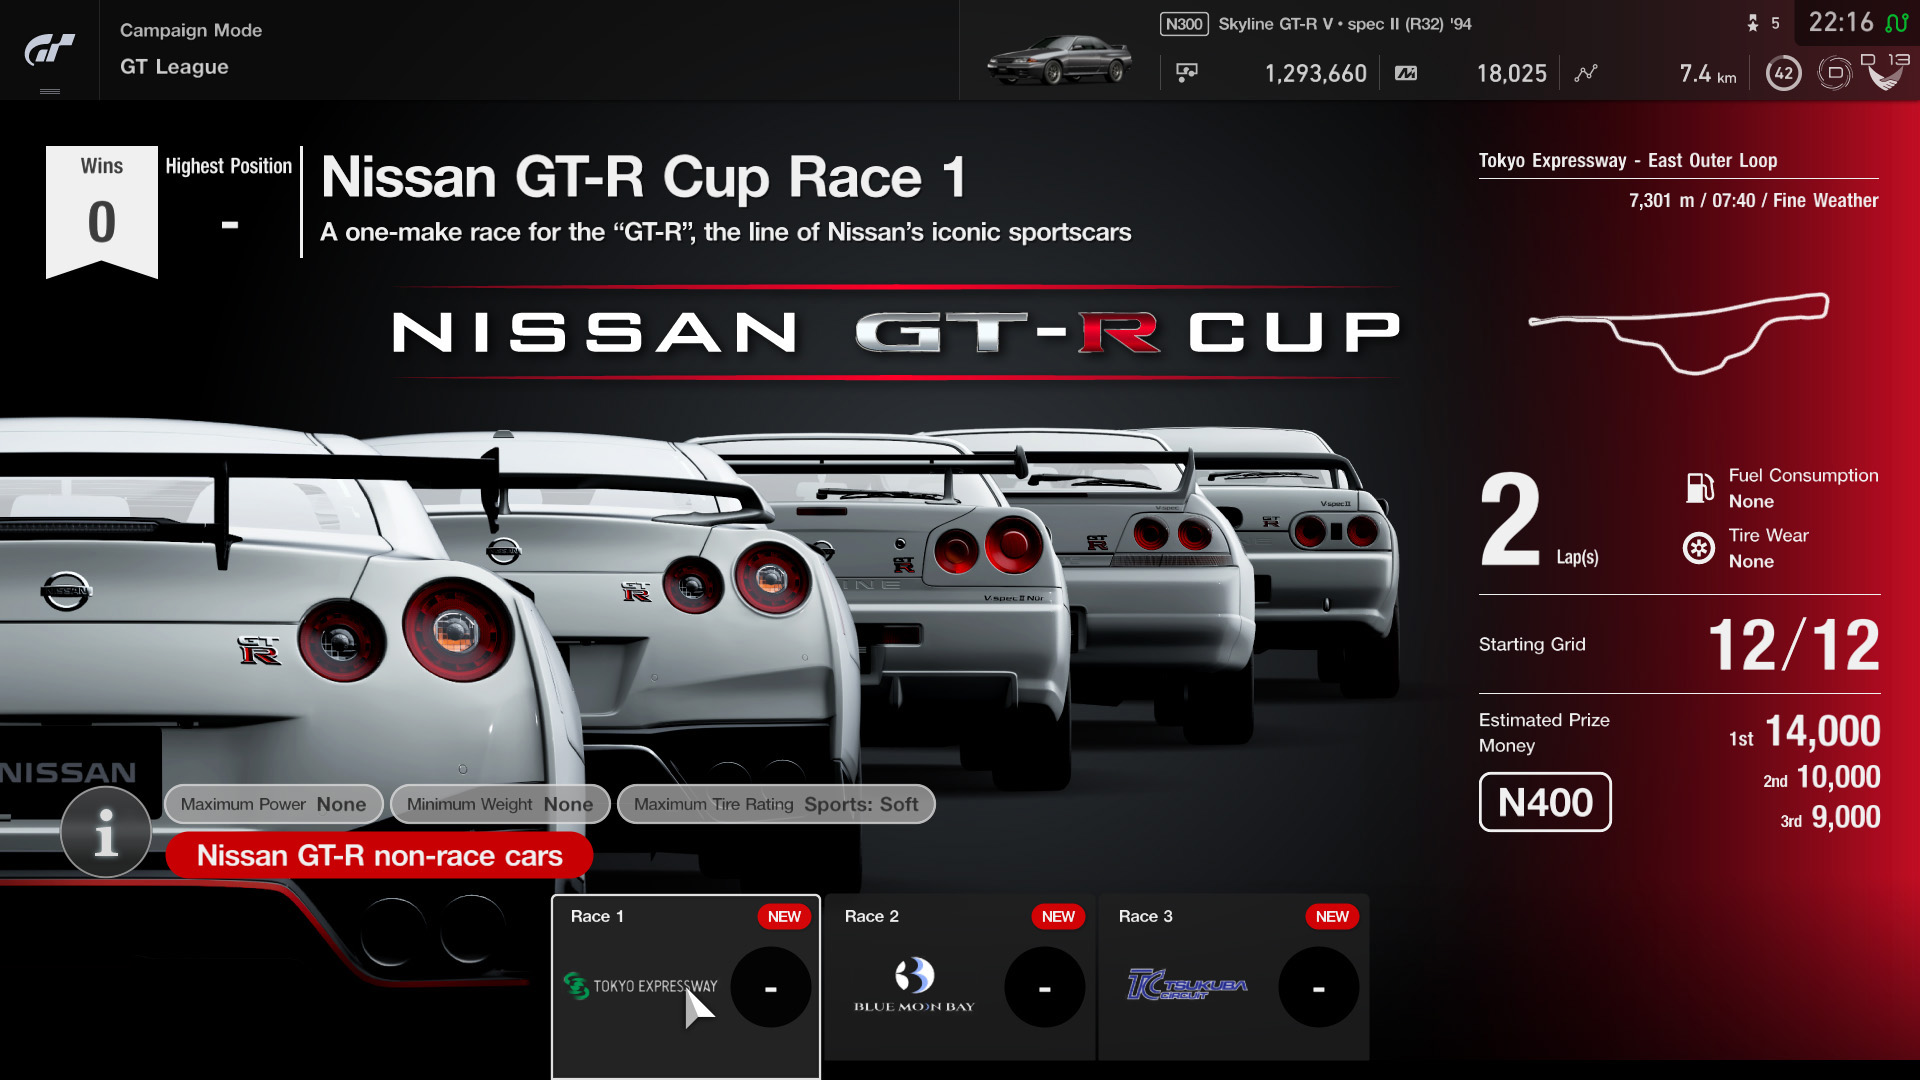1920x1080 pixels.
Task: Click the Tire Wear snowflake icon
Action: (x=1697, y=548)
